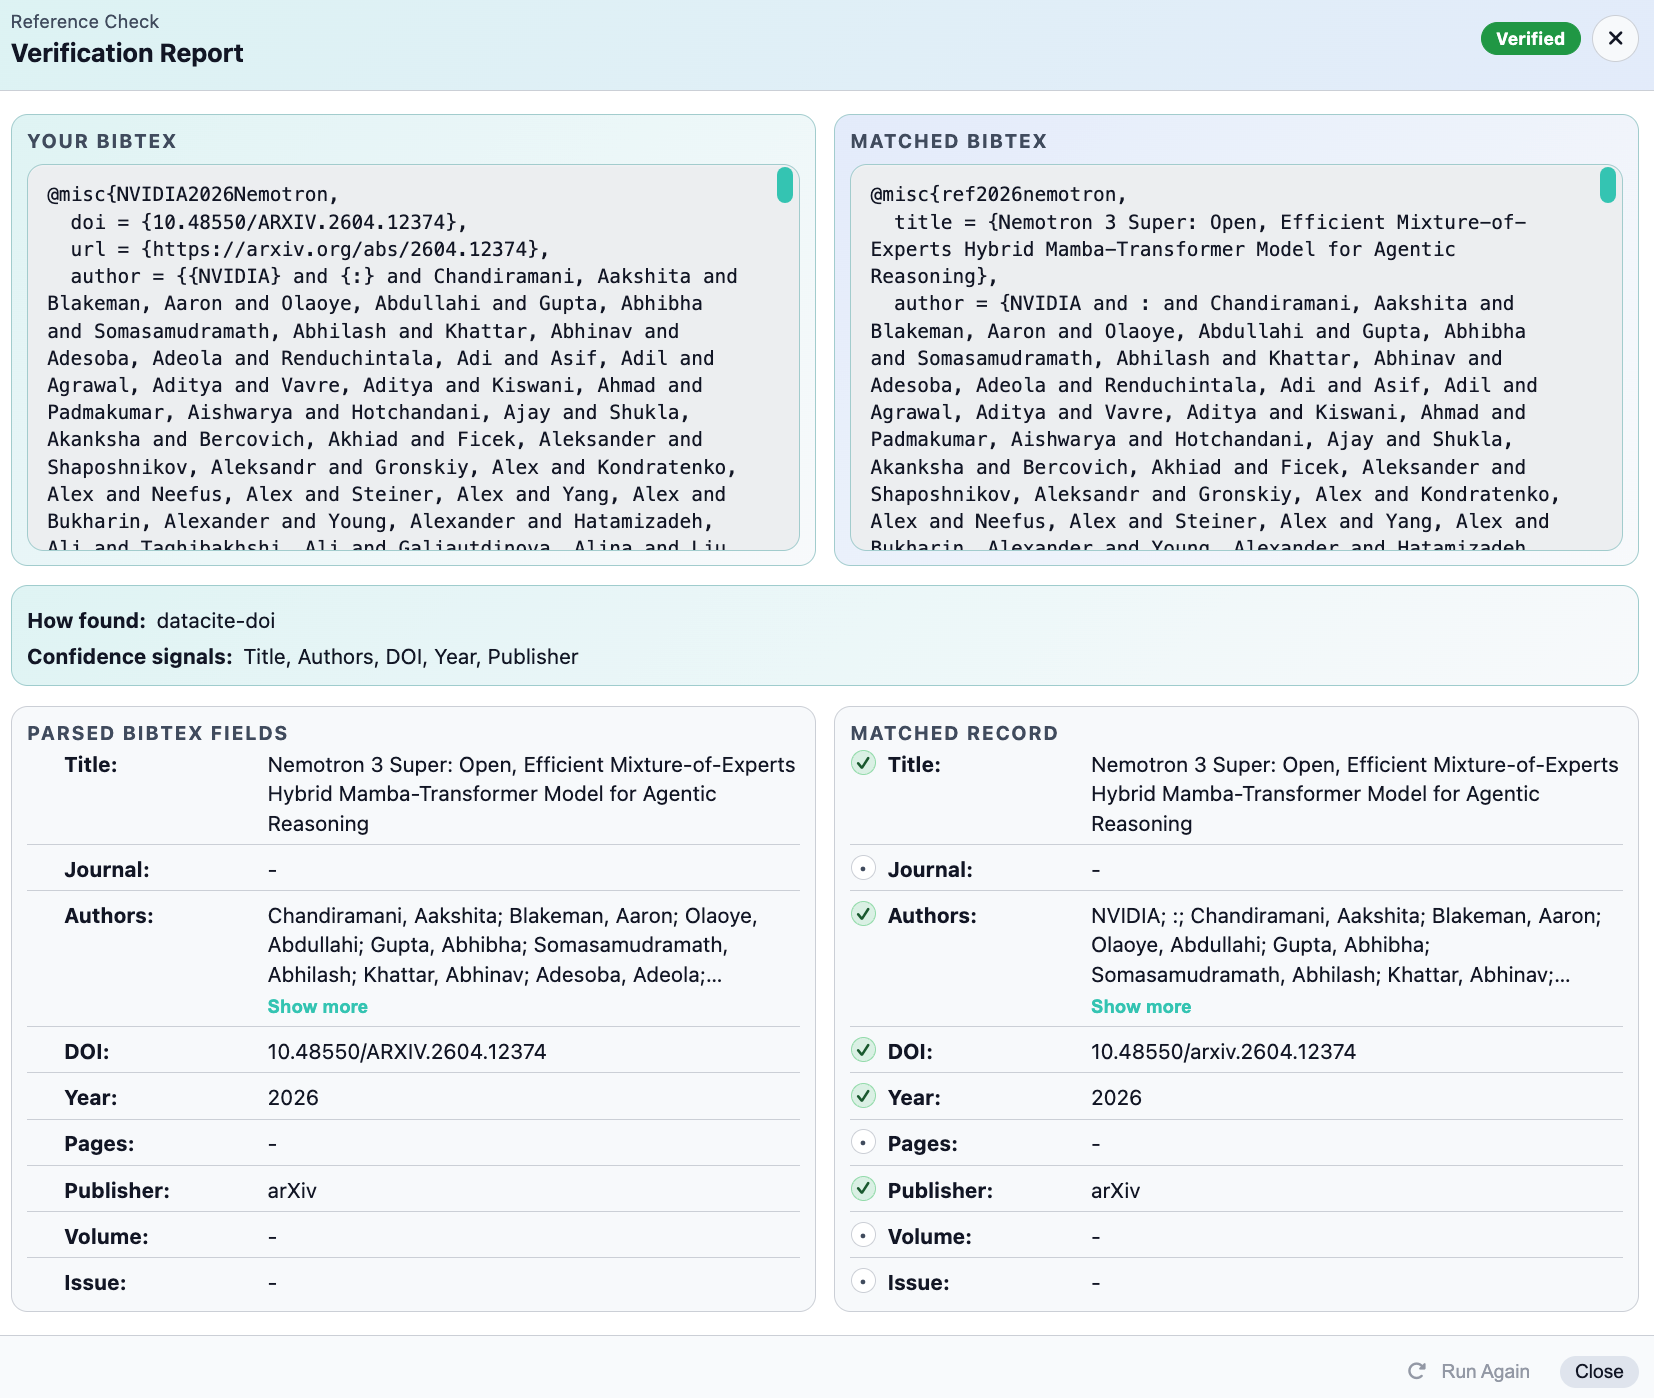Screen dimensions: 1654x1398
Task: Close the Verification Report dialog with X
Action: coord(1615,39)
